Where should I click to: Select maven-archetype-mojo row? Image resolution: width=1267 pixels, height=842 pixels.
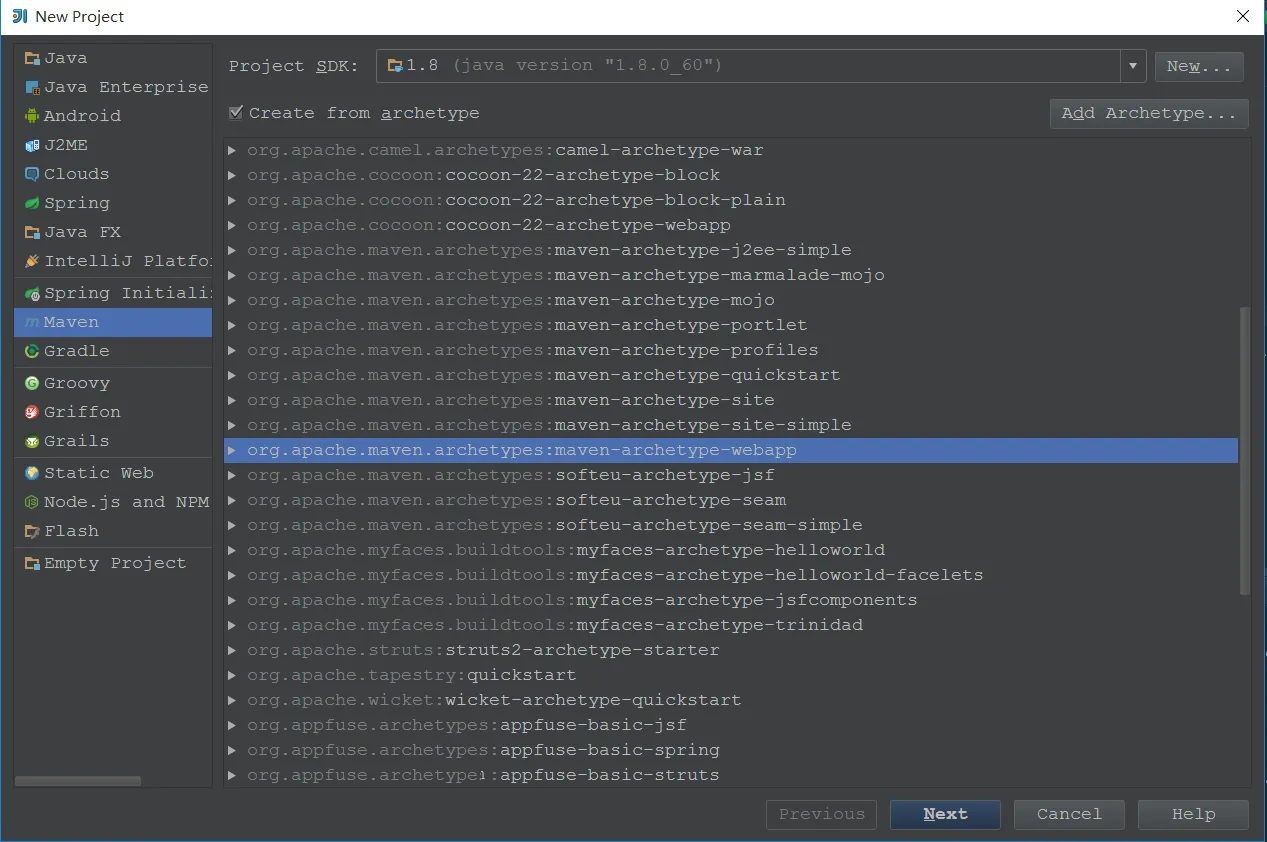coord(731,300)
